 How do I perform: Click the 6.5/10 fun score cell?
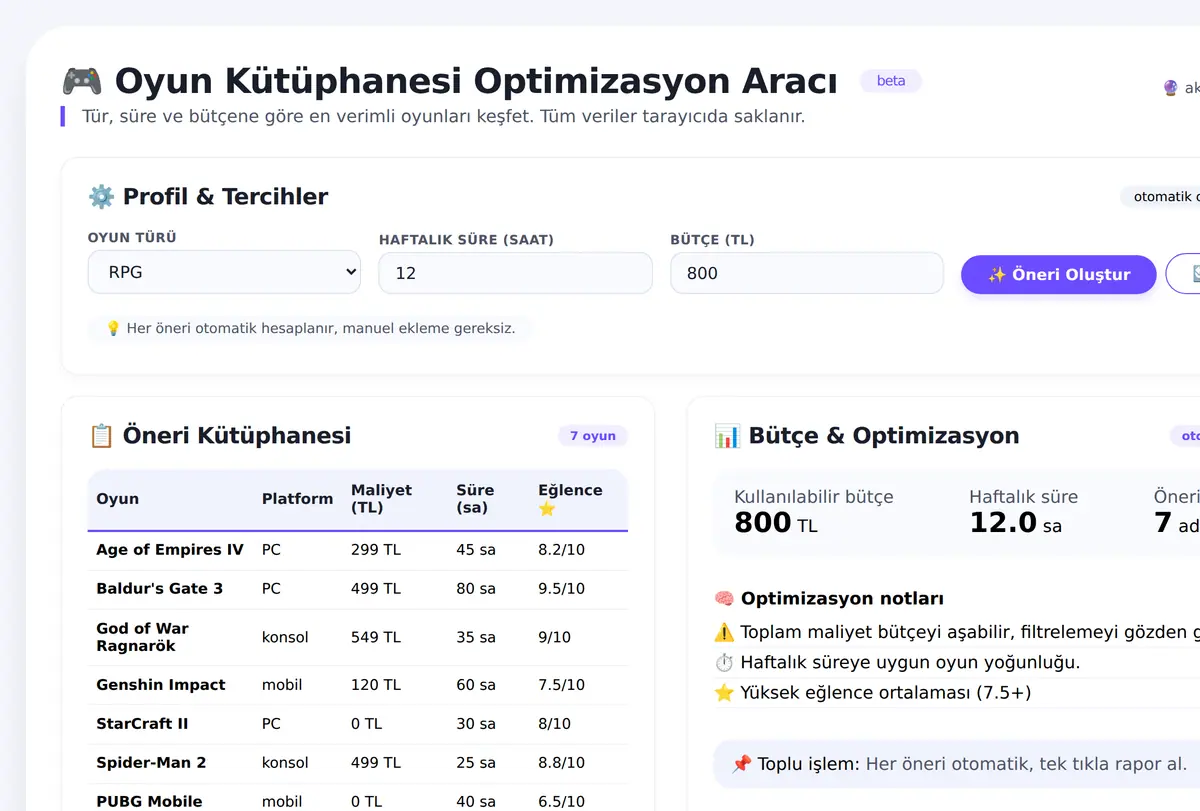561,802
